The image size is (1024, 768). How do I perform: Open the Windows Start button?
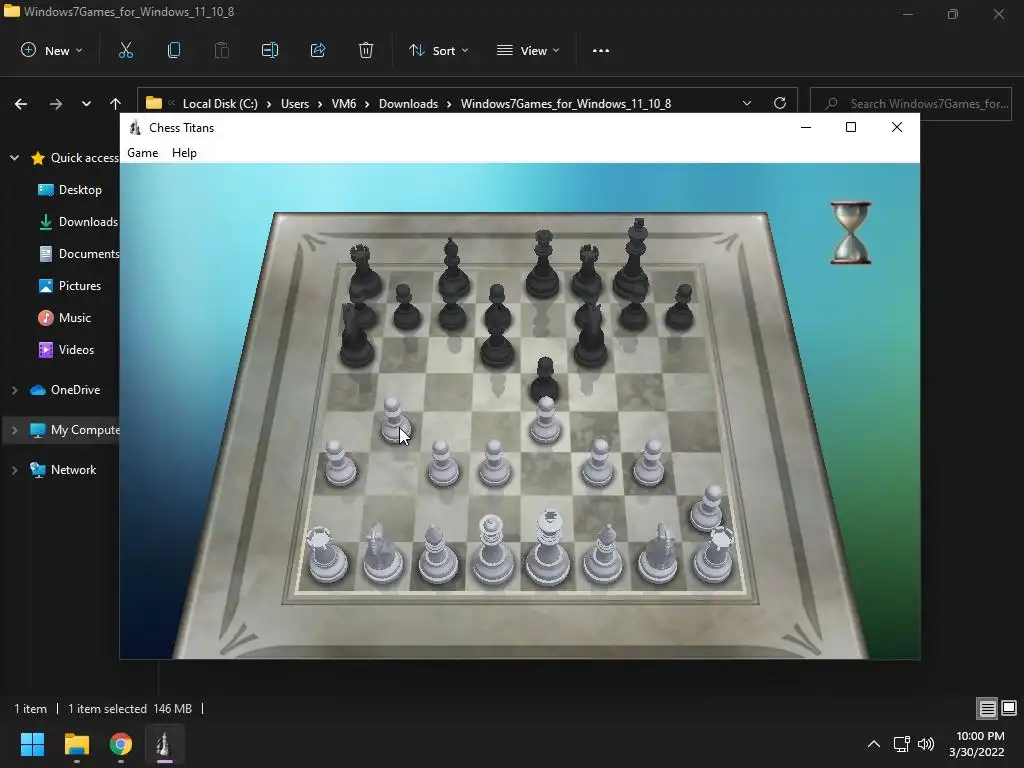(x=32, y=744)
